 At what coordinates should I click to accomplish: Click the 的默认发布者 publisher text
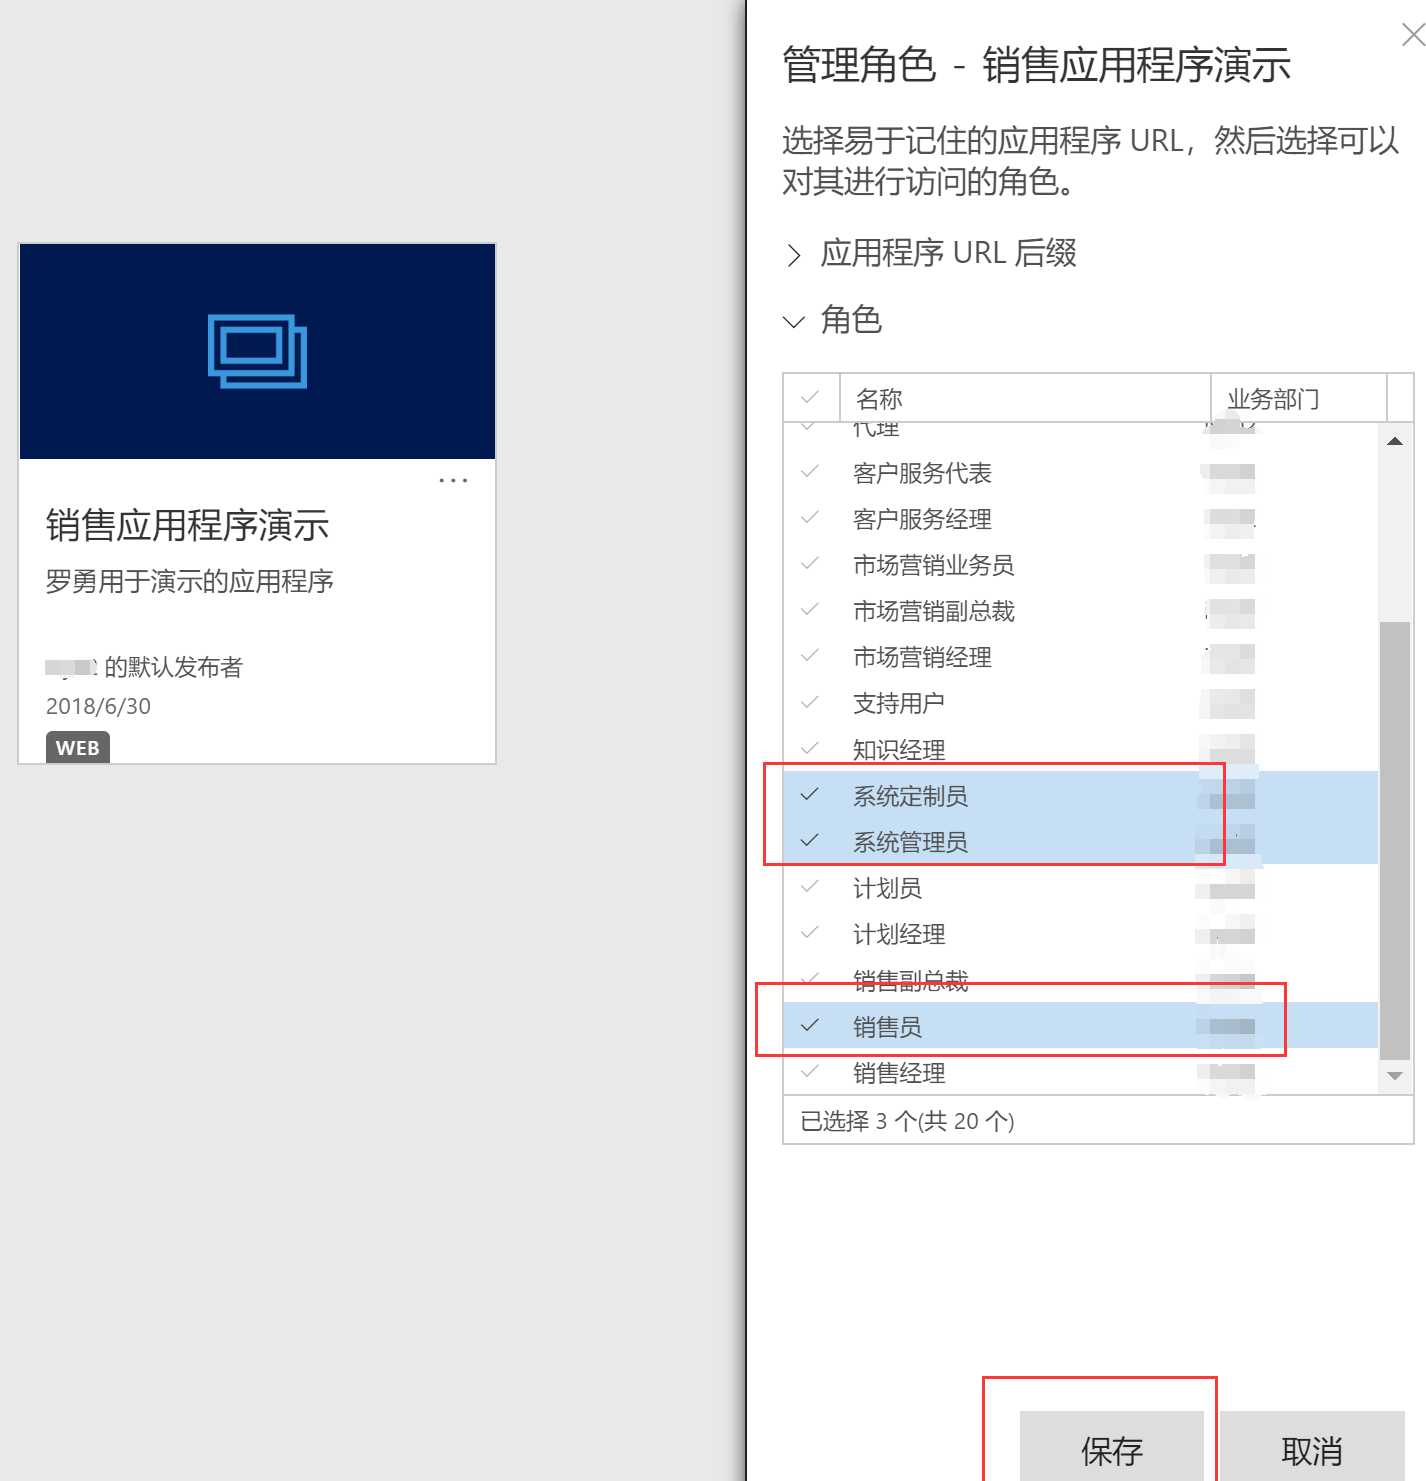click(173, 667)
